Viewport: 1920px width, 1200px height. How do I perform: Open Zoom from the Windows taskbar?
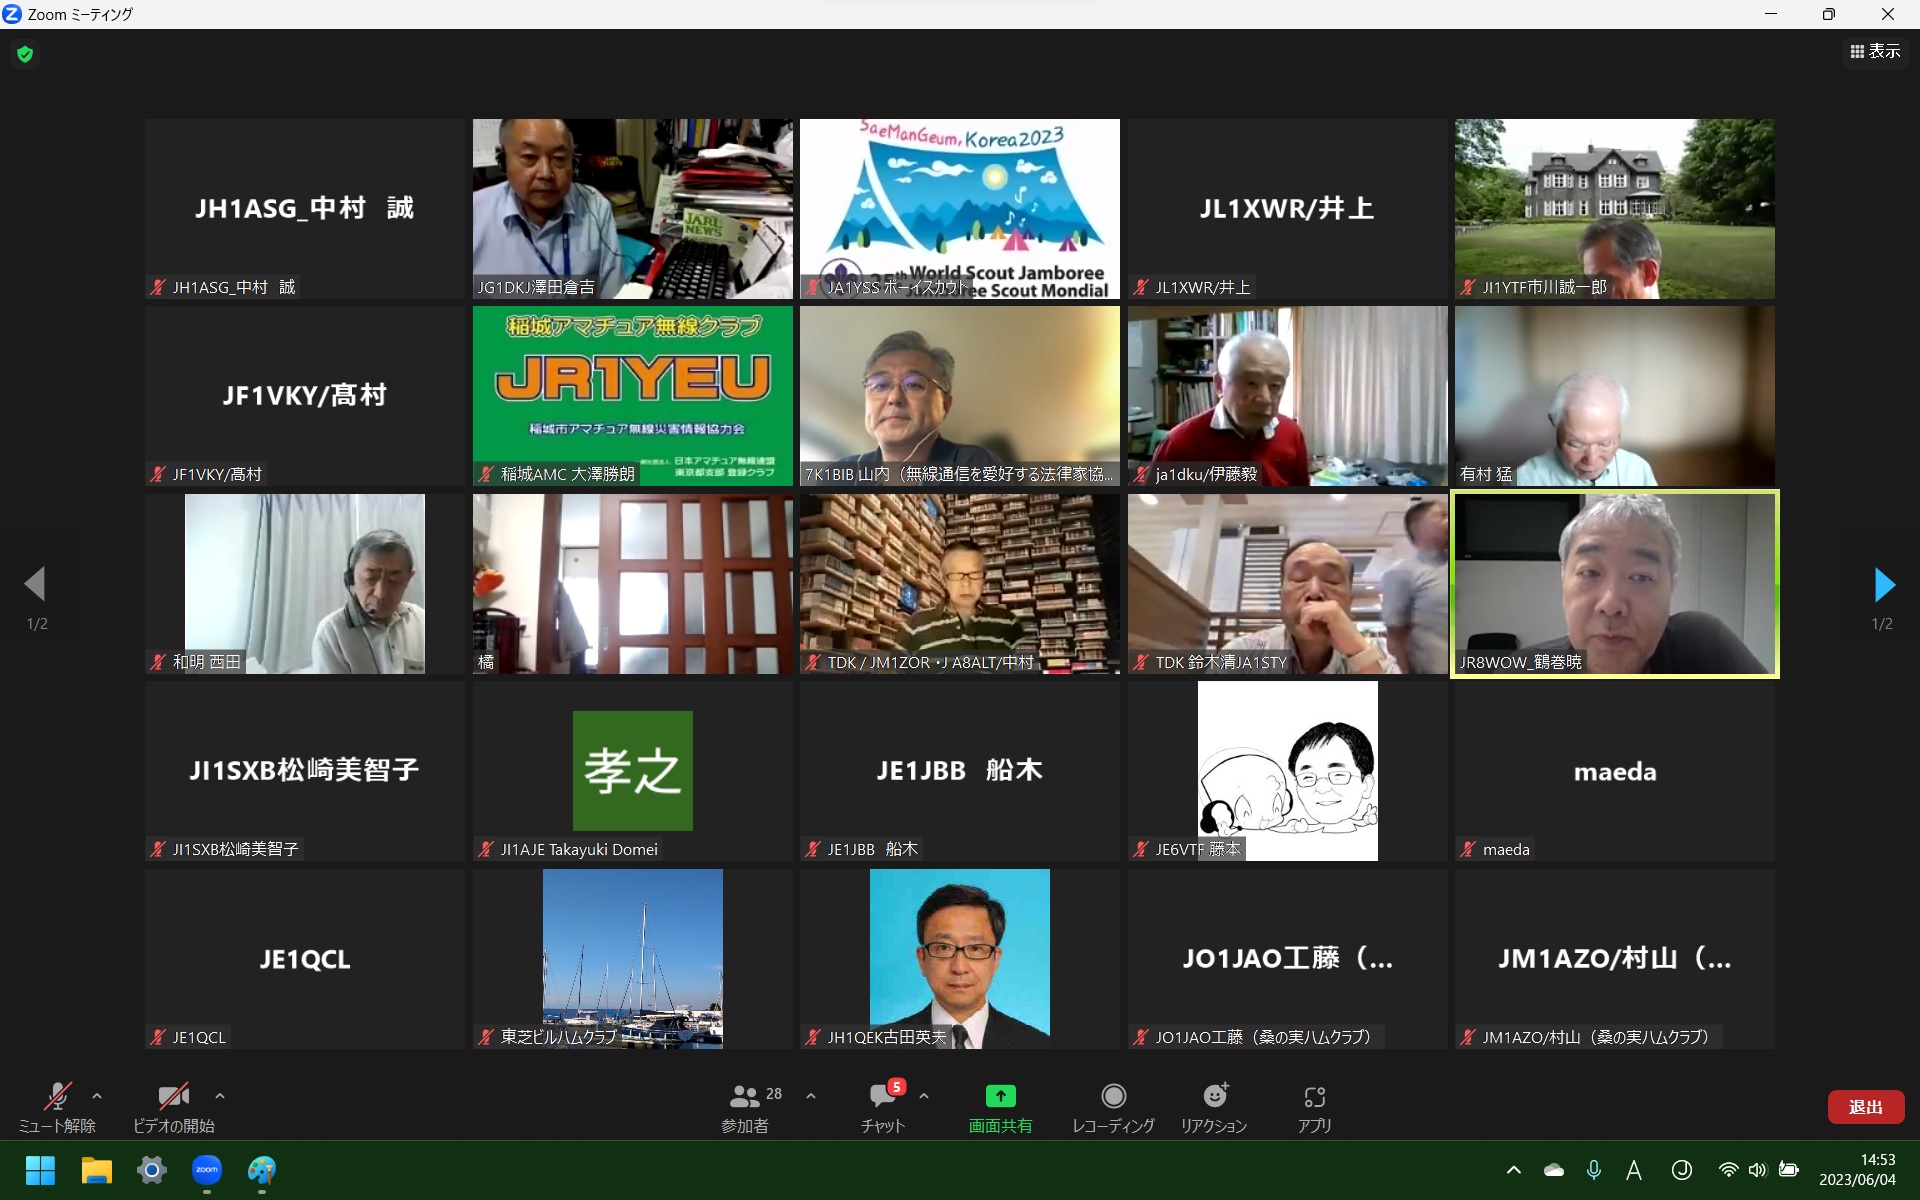[x=207, y=1170]
